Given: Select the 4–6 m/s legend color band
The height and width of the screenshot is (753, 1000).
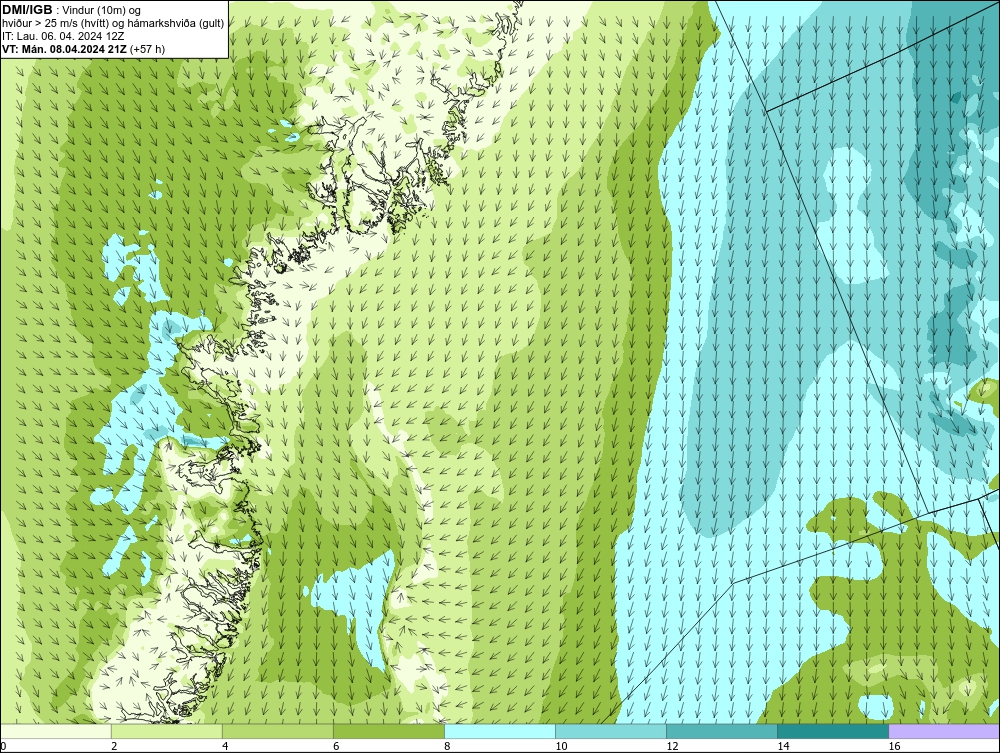Looking at the screenshot, I should coord(278,731).
